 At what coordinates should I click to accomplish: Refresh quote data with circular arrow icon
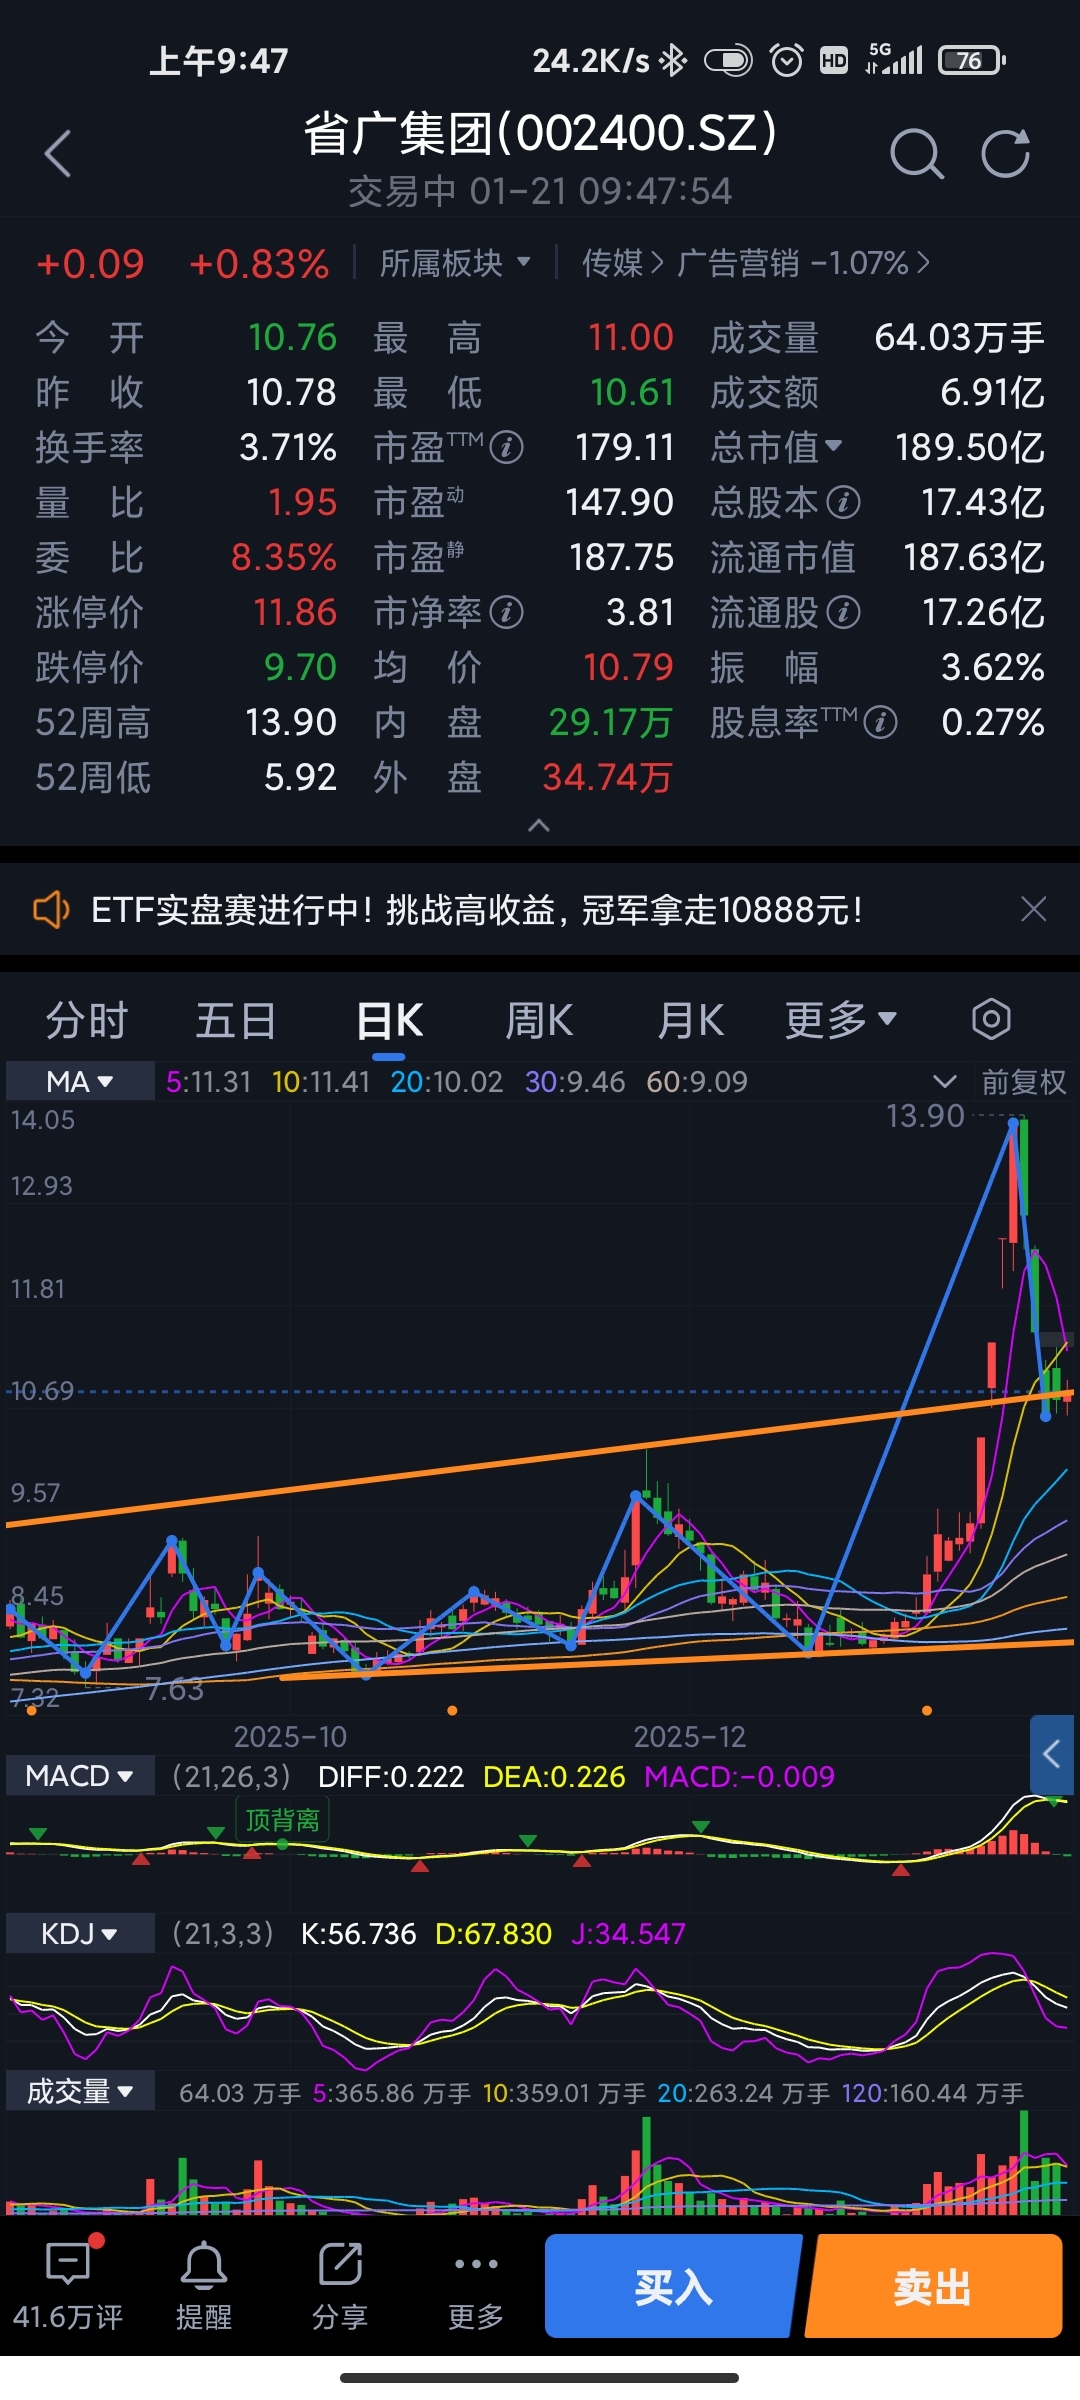pos(1005,154)
